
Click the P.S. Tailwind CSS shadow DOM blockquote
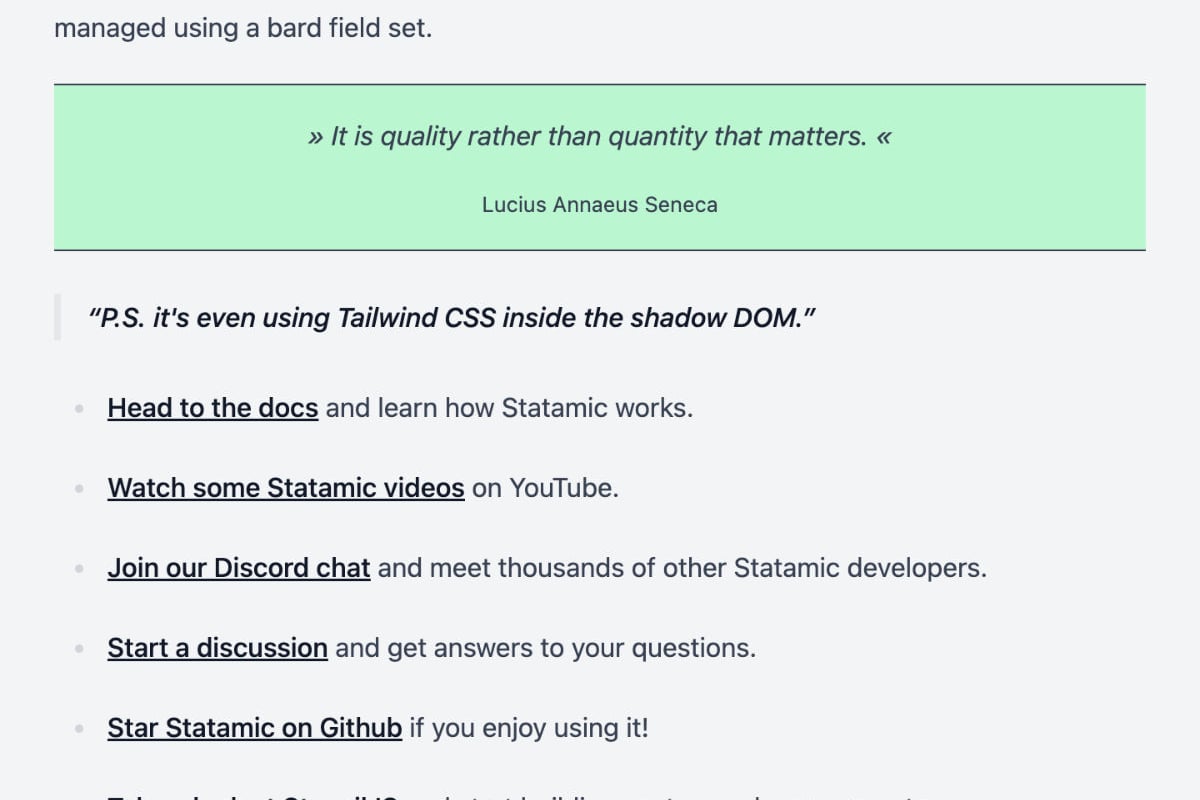coord(452,318)
